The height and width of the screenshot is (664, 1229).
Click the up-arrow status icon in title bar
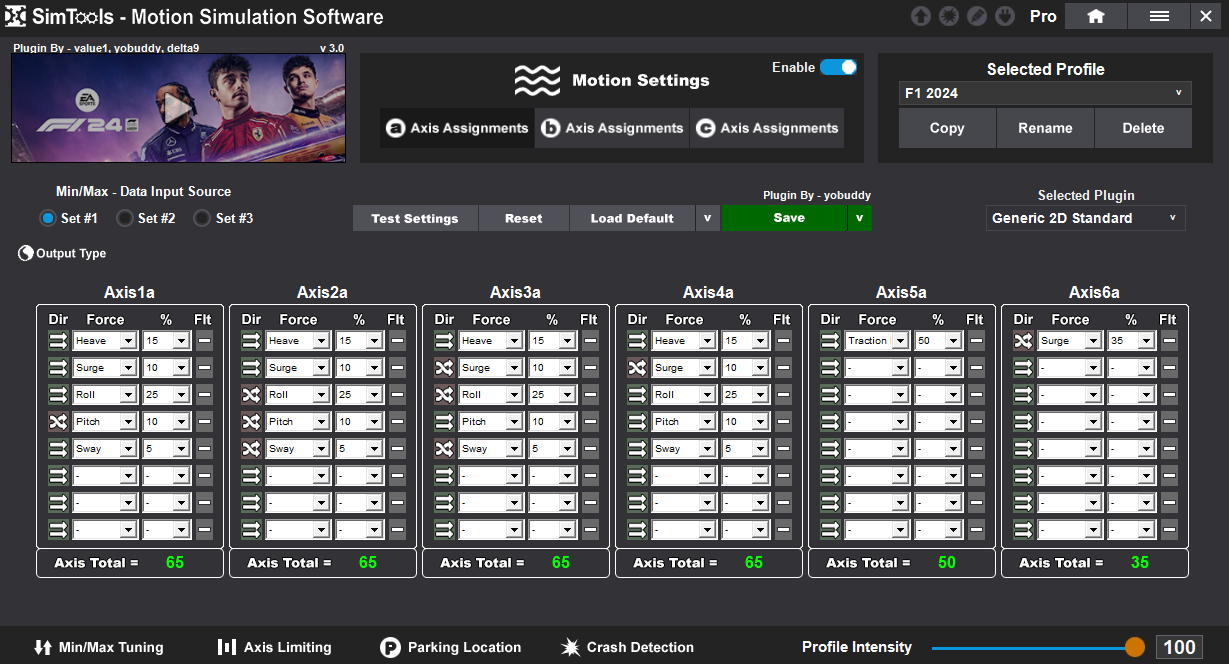pos(920,16)
